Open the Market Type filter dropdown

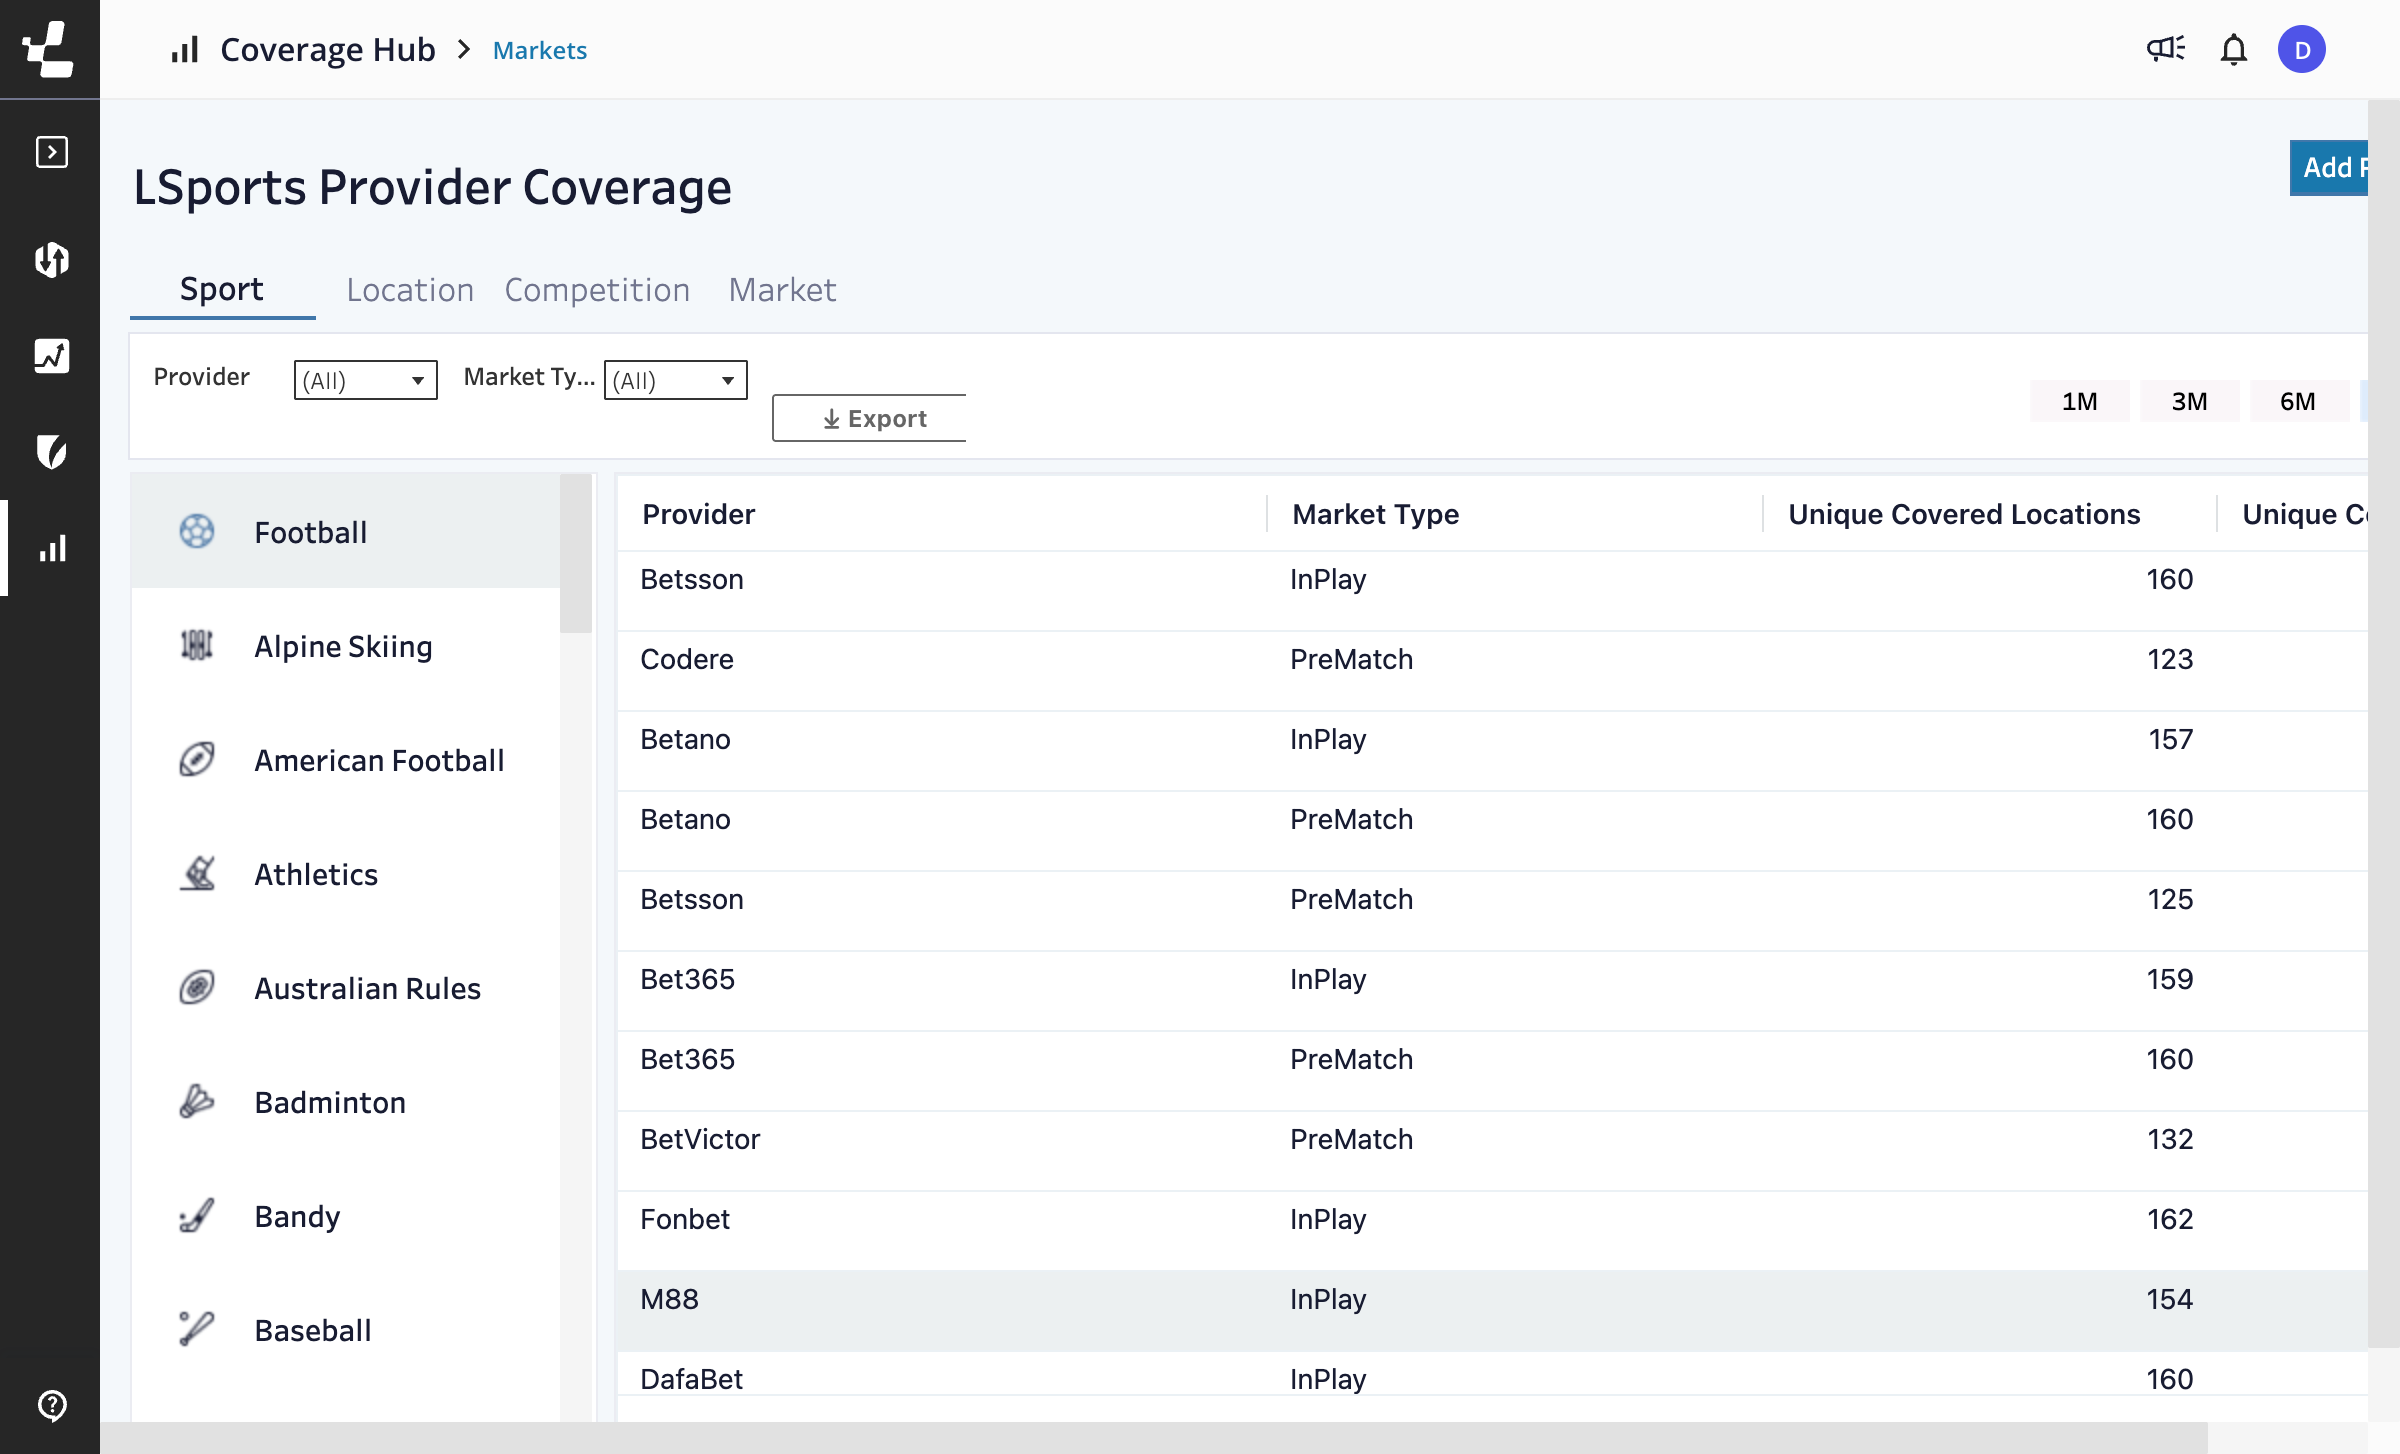coord(675,380)
